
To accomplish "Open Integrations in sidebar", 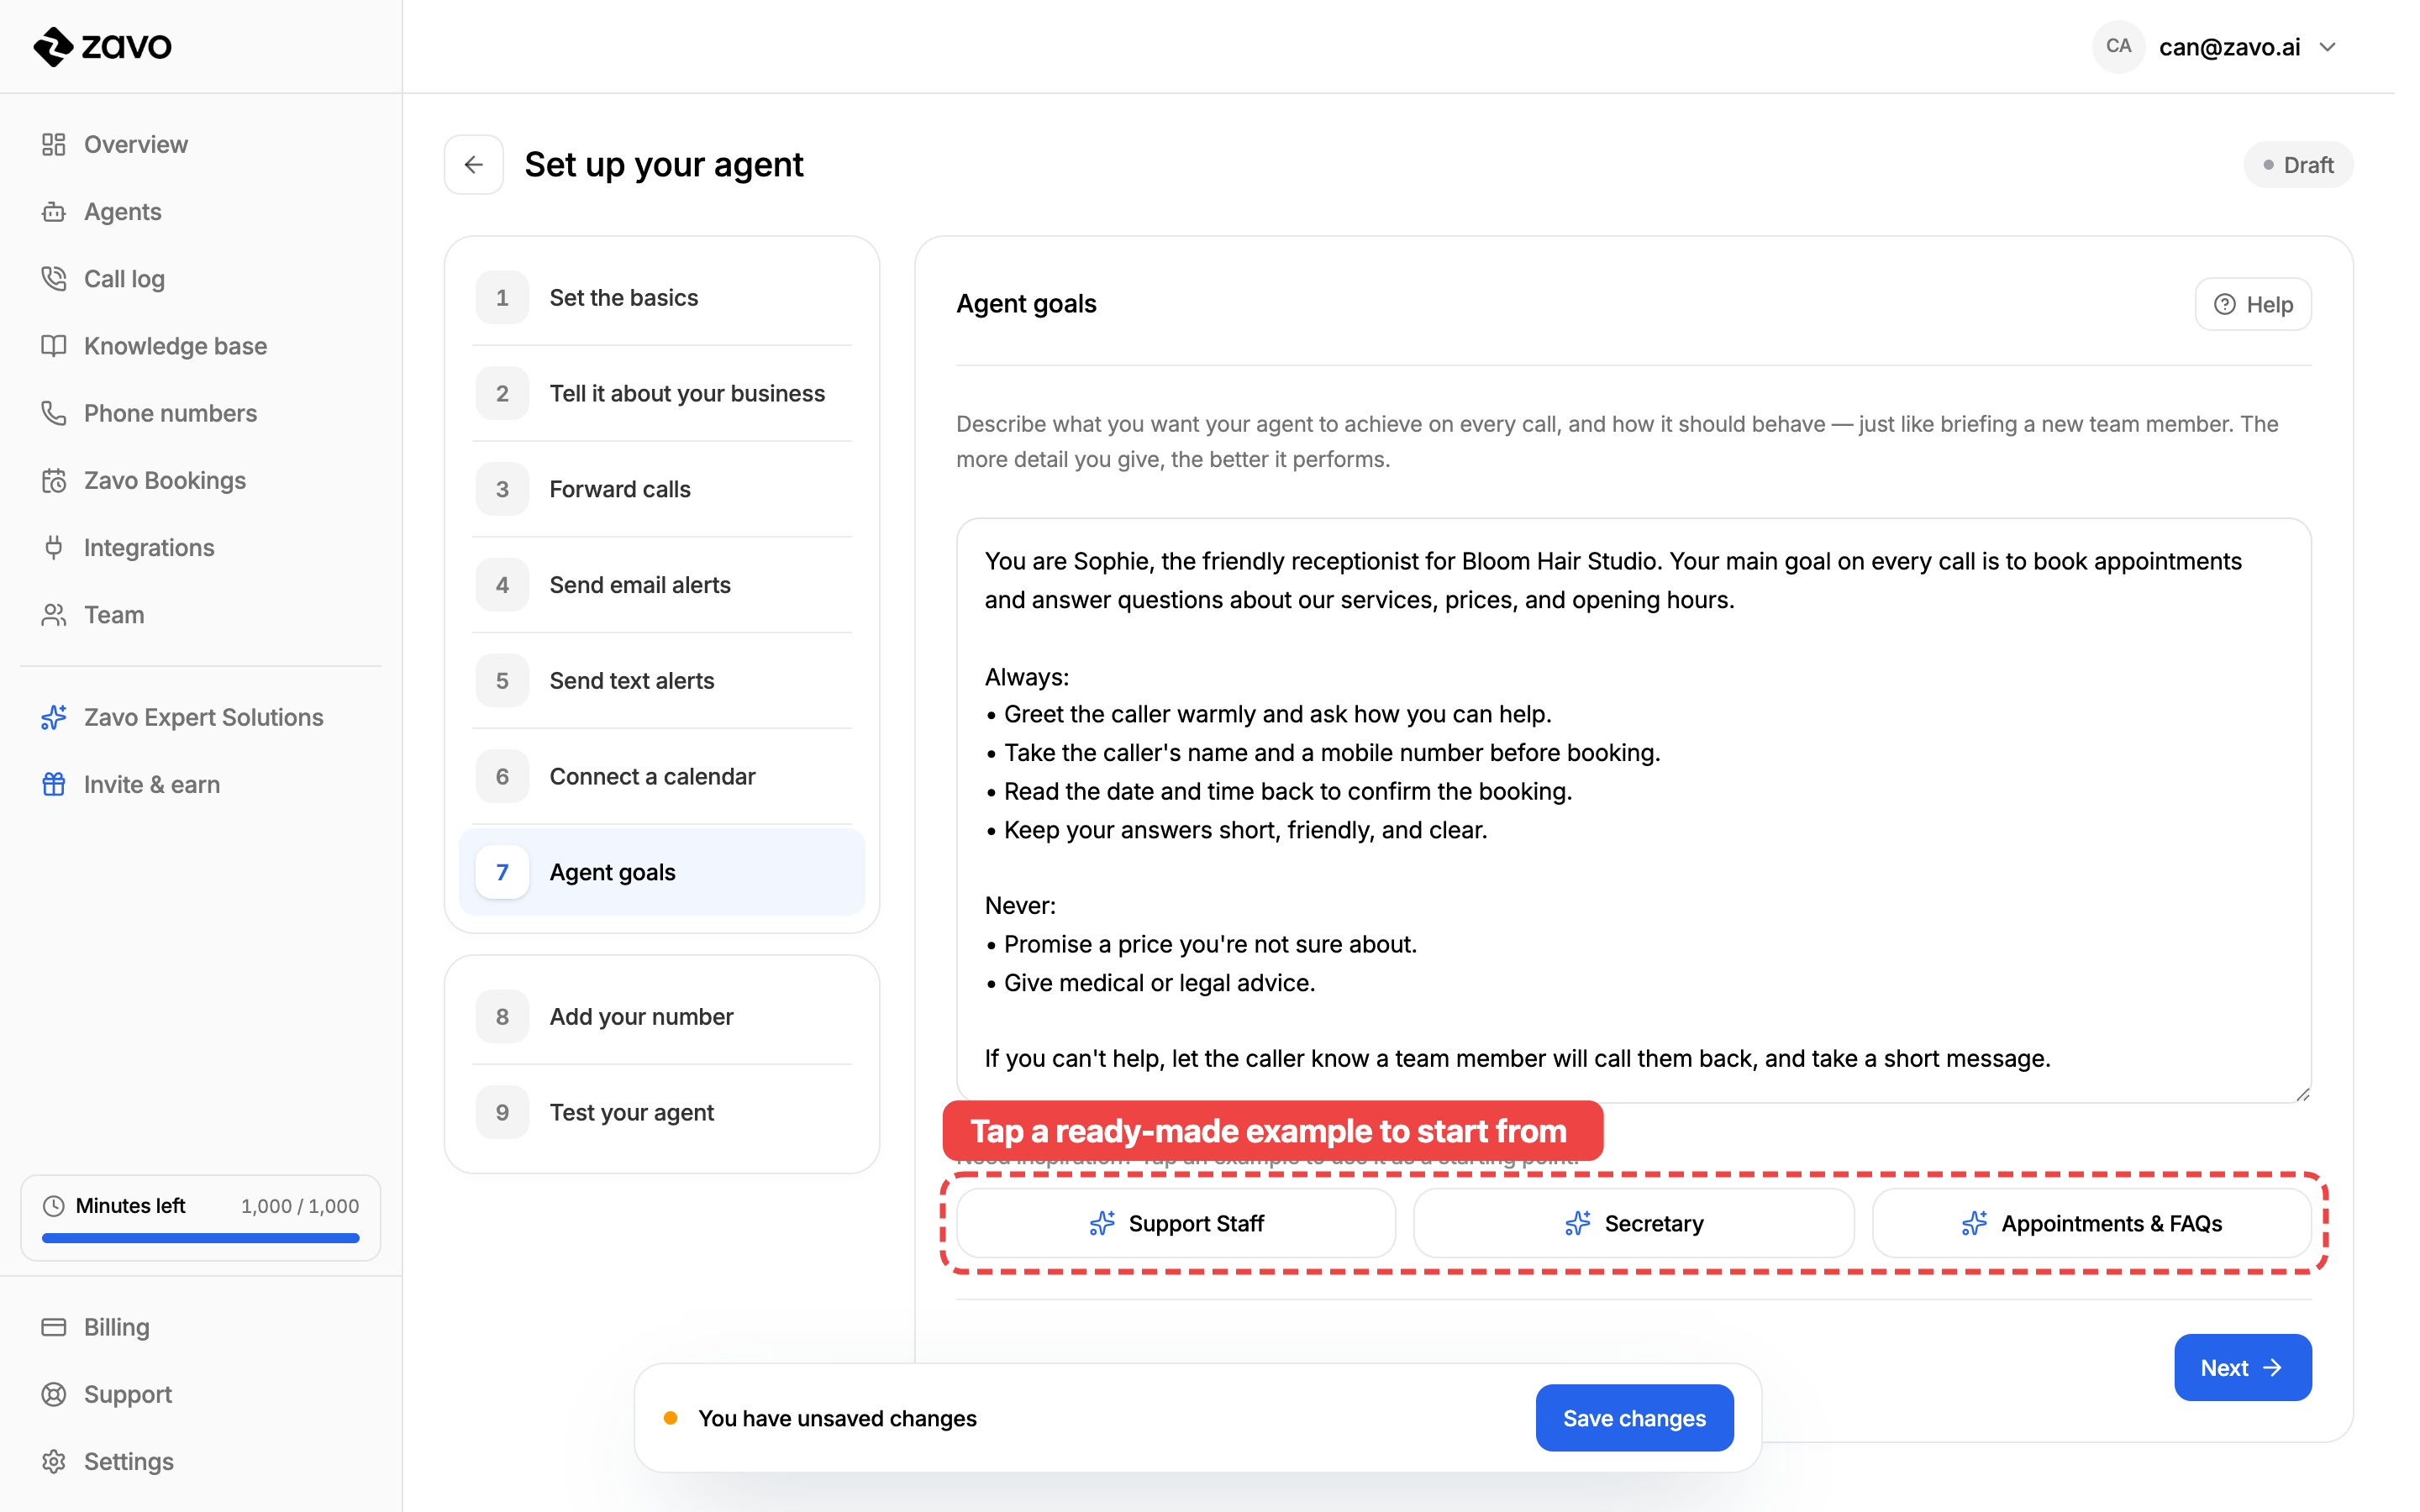I will (201, 548).
